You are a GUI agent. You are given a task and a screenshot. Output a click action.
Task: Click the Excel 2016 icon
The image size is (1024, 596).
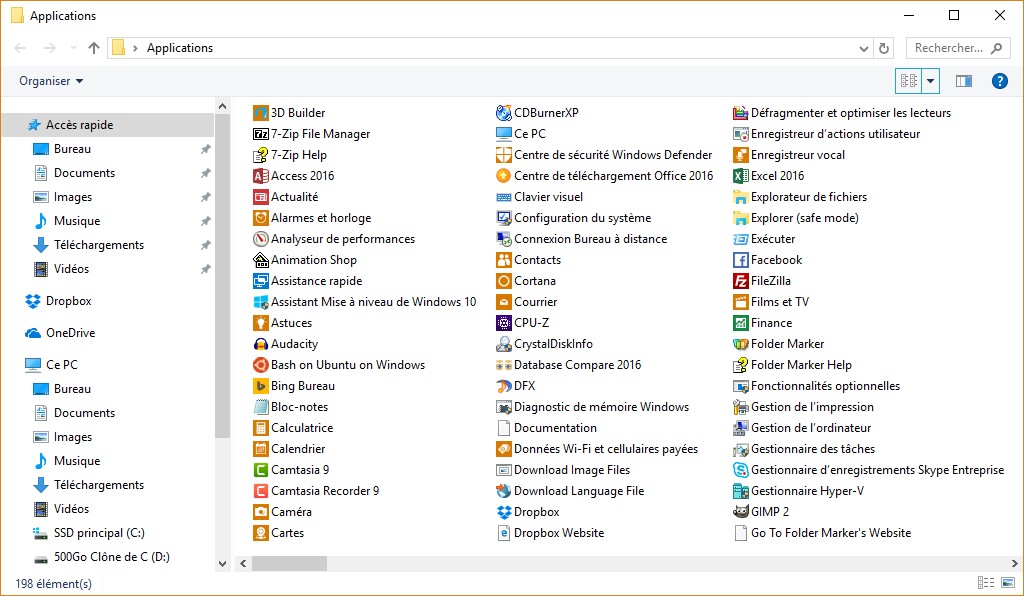click(x=741, y=176)
